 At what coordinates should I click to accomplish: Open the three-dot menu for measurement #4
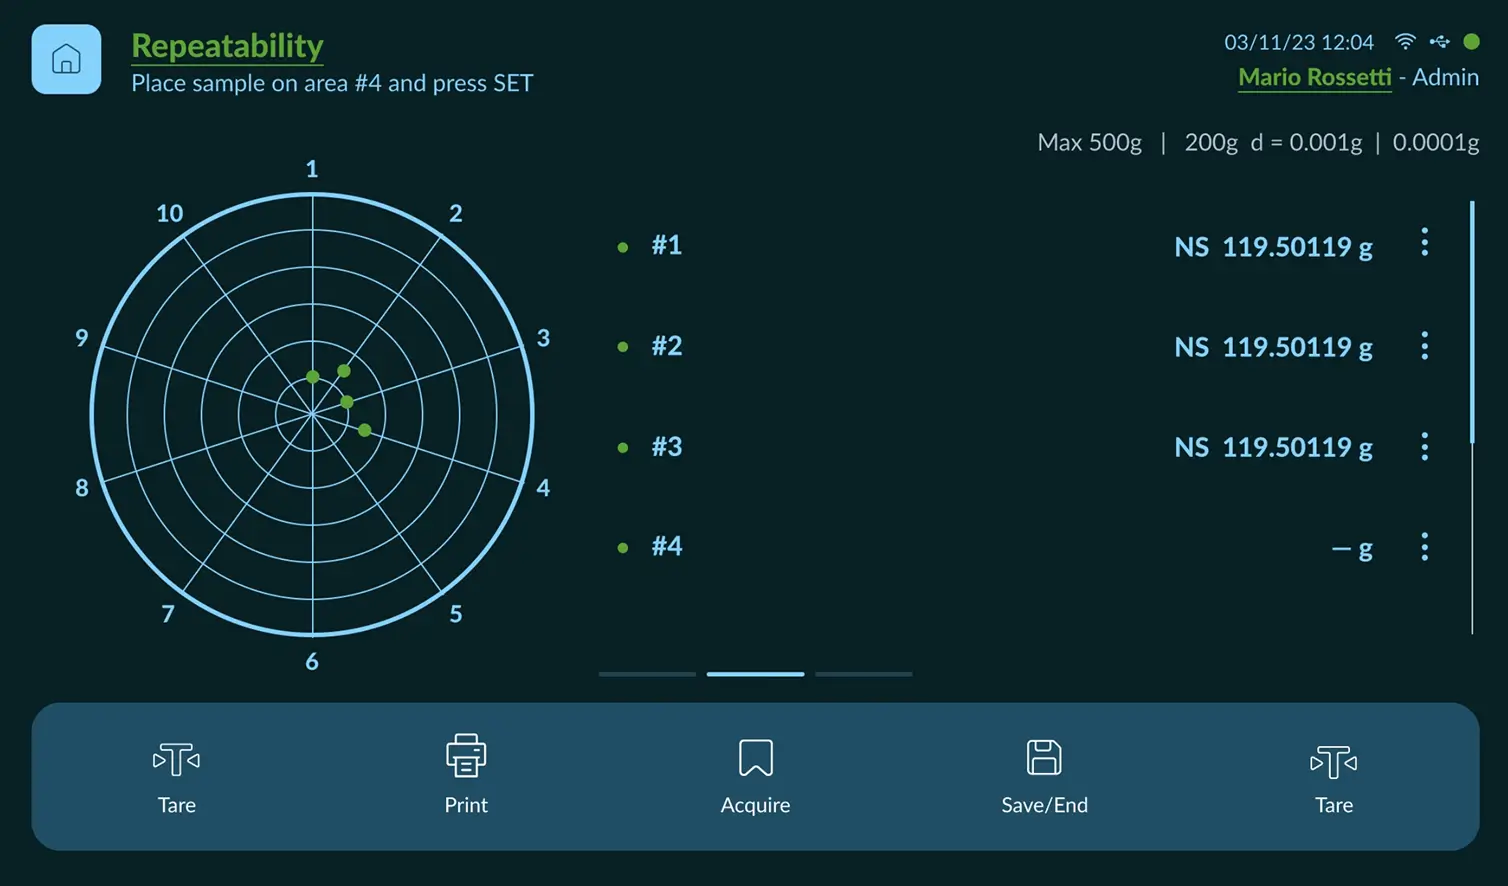[1424, 547]
